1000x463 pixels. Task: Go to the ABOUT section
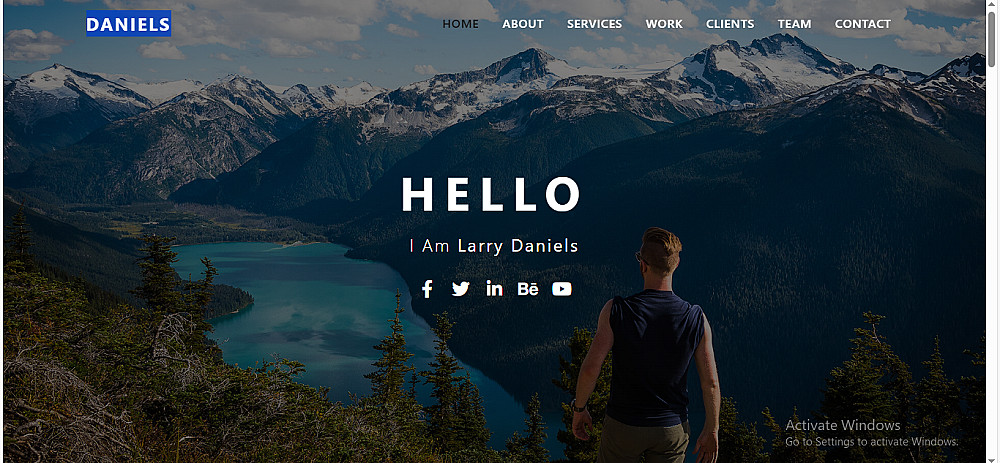pyautogui.click(x=523, y=24)
